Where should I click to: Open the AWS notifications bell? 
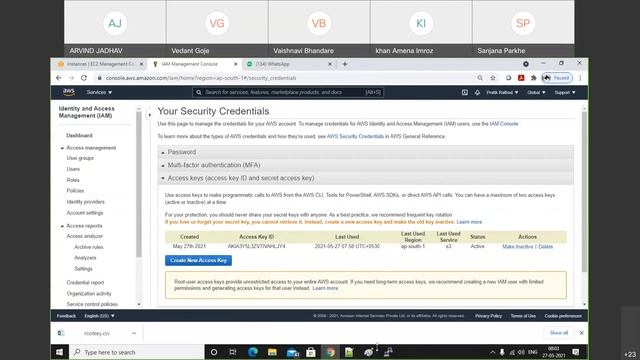(x=477, y=93)
